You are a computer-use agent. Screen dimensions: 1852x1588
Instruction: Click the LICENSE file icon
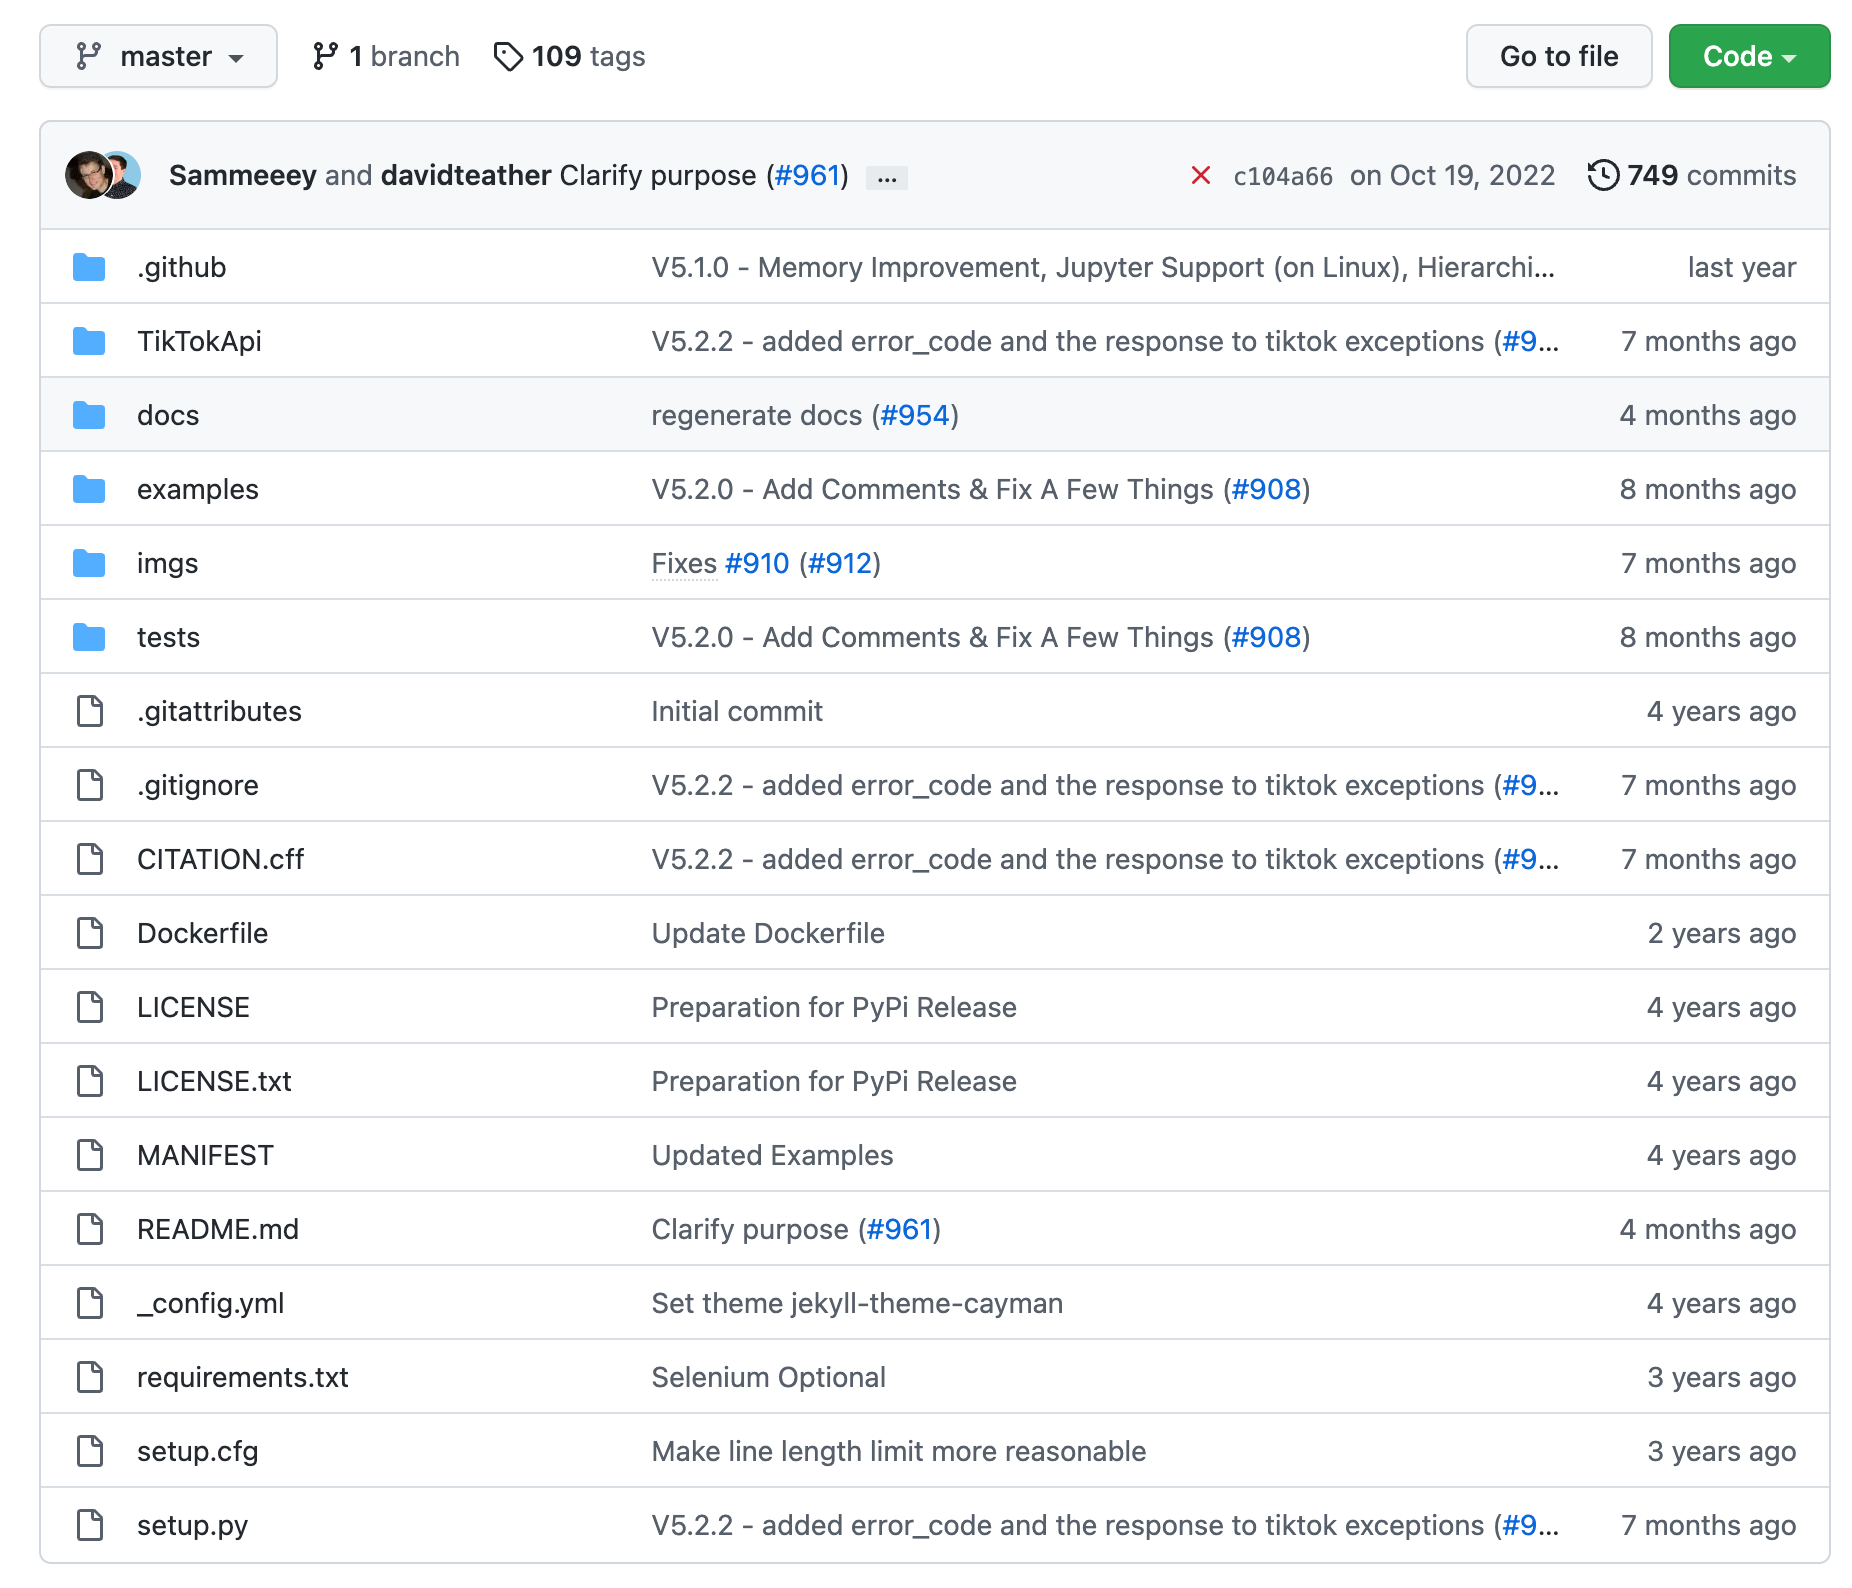90,1007
